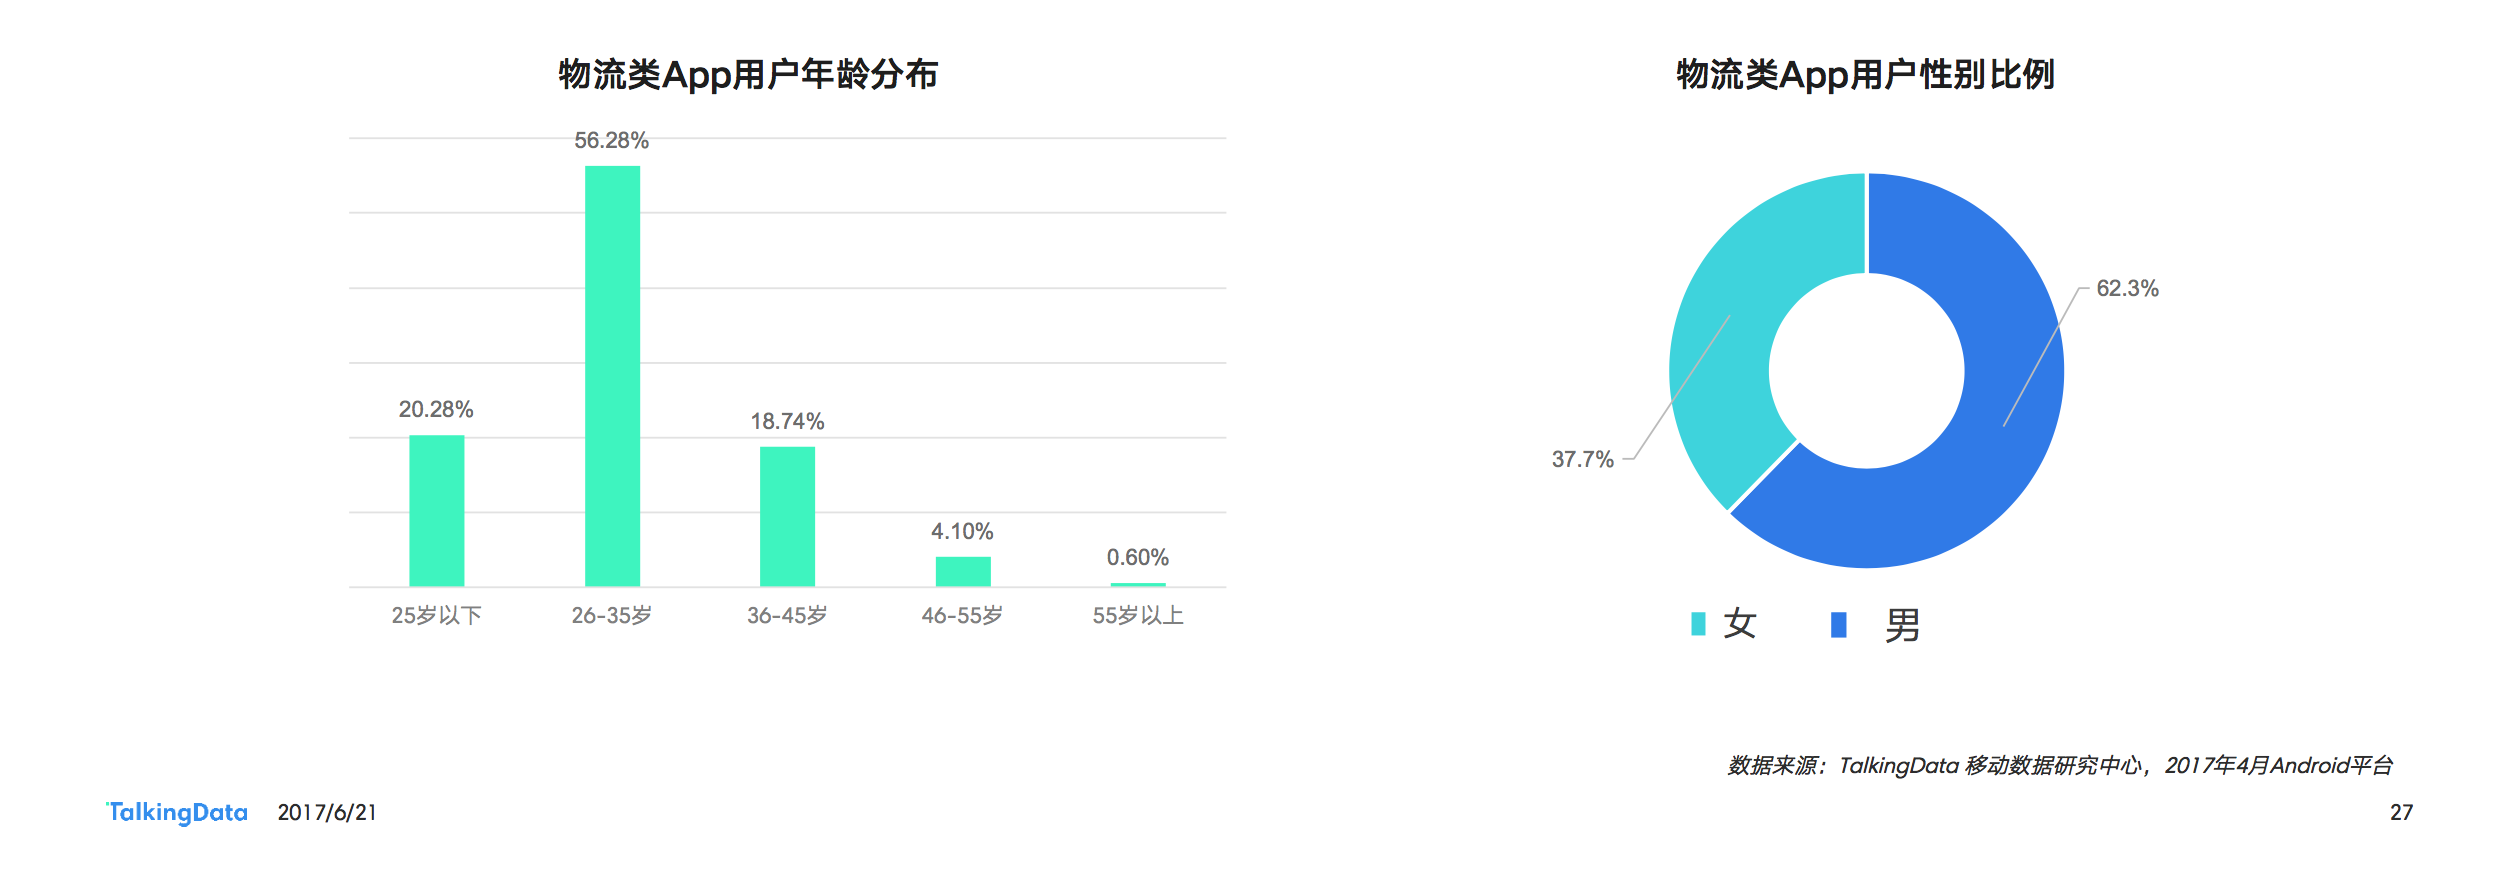Click the gender ratio chart title

[1865, 75]
